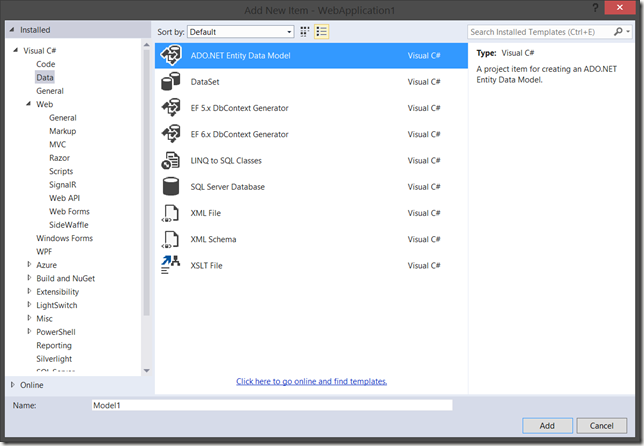Expand the Build and NuGet node
Screen dimensions: 644x446
click(x=29, y=278)
